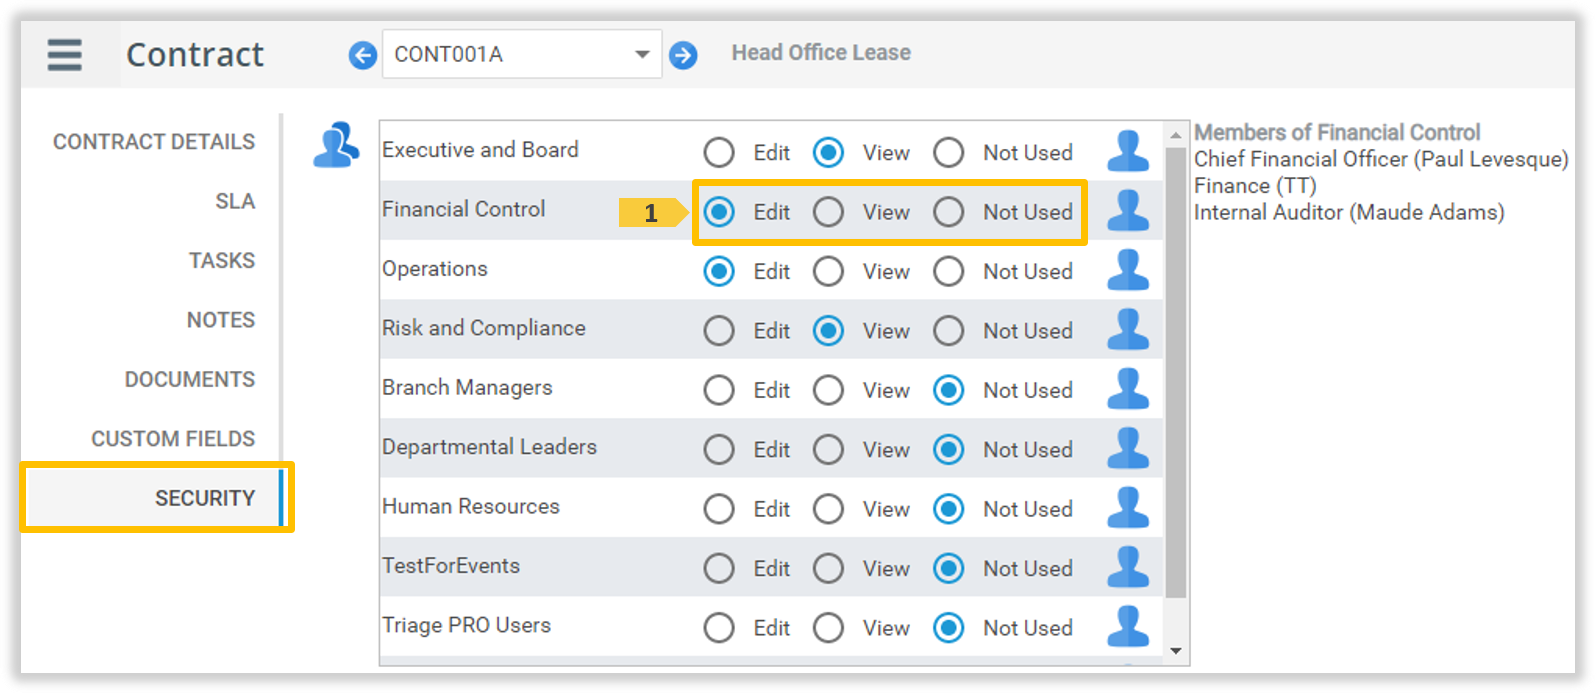Click the user groups icon beside the list
The height and width of the screenshot is (694, 1596).
pos(336,145)
